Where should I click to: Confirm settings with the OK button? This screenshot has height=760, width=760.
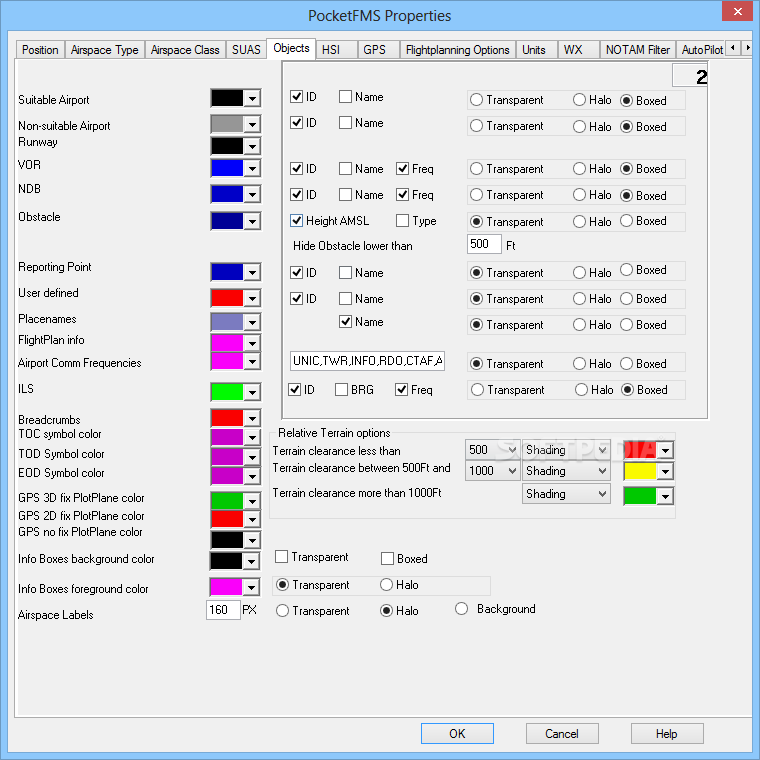(457, 733)
